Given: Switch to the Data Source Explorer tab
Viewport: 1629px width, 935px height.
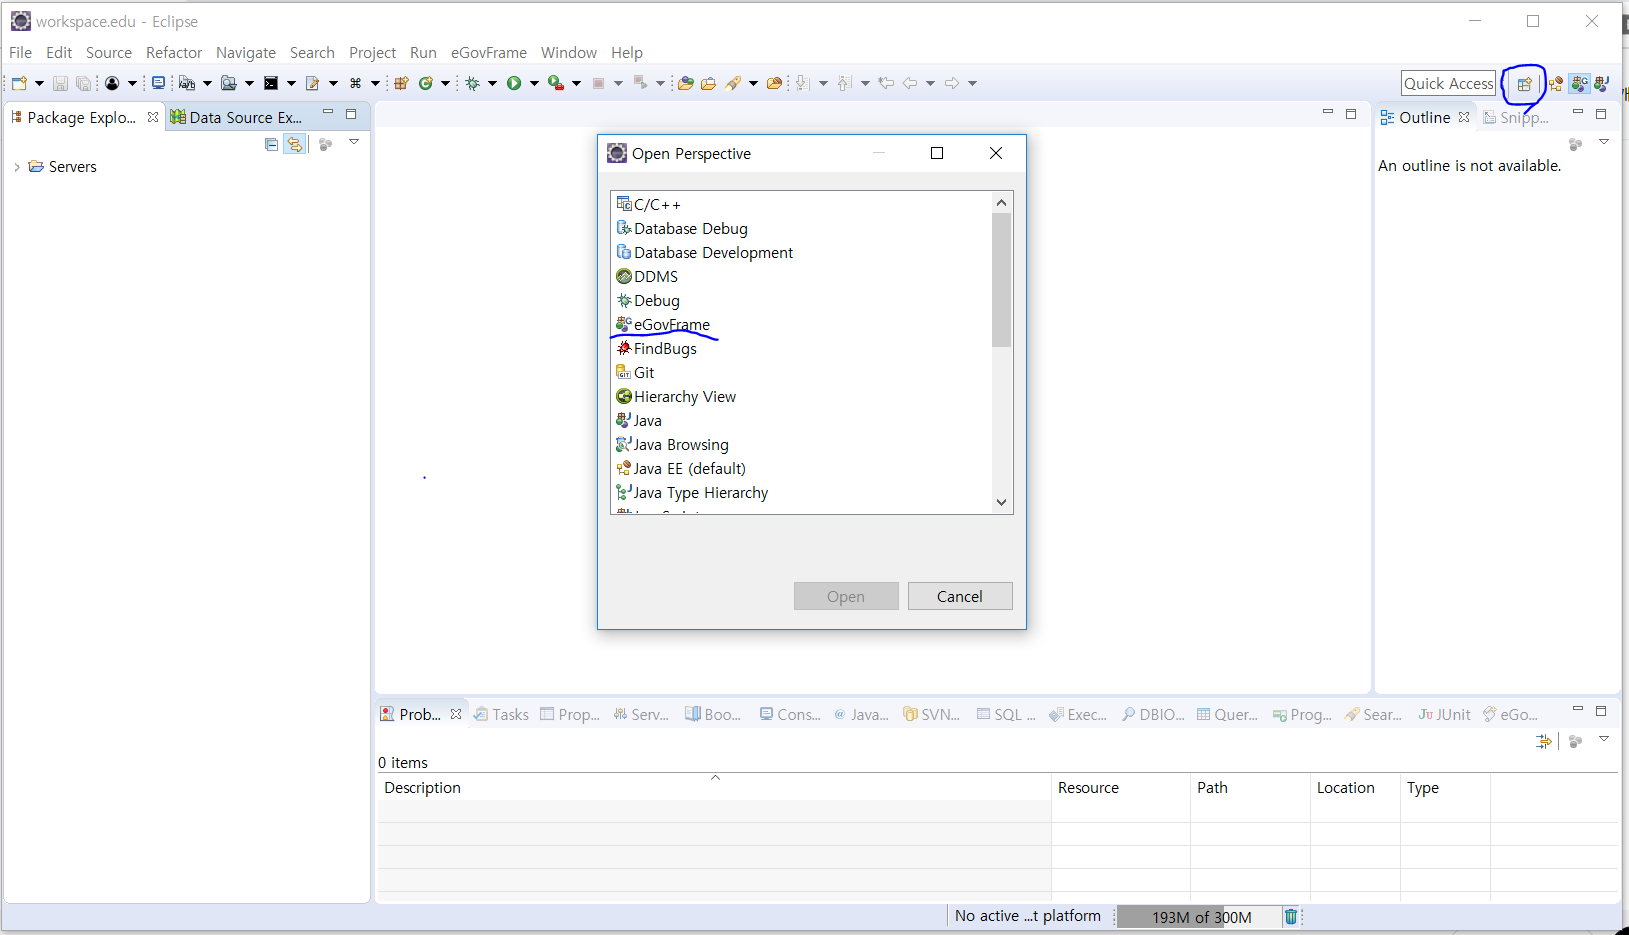Looking at the screenshot, I should click(238, 117).
